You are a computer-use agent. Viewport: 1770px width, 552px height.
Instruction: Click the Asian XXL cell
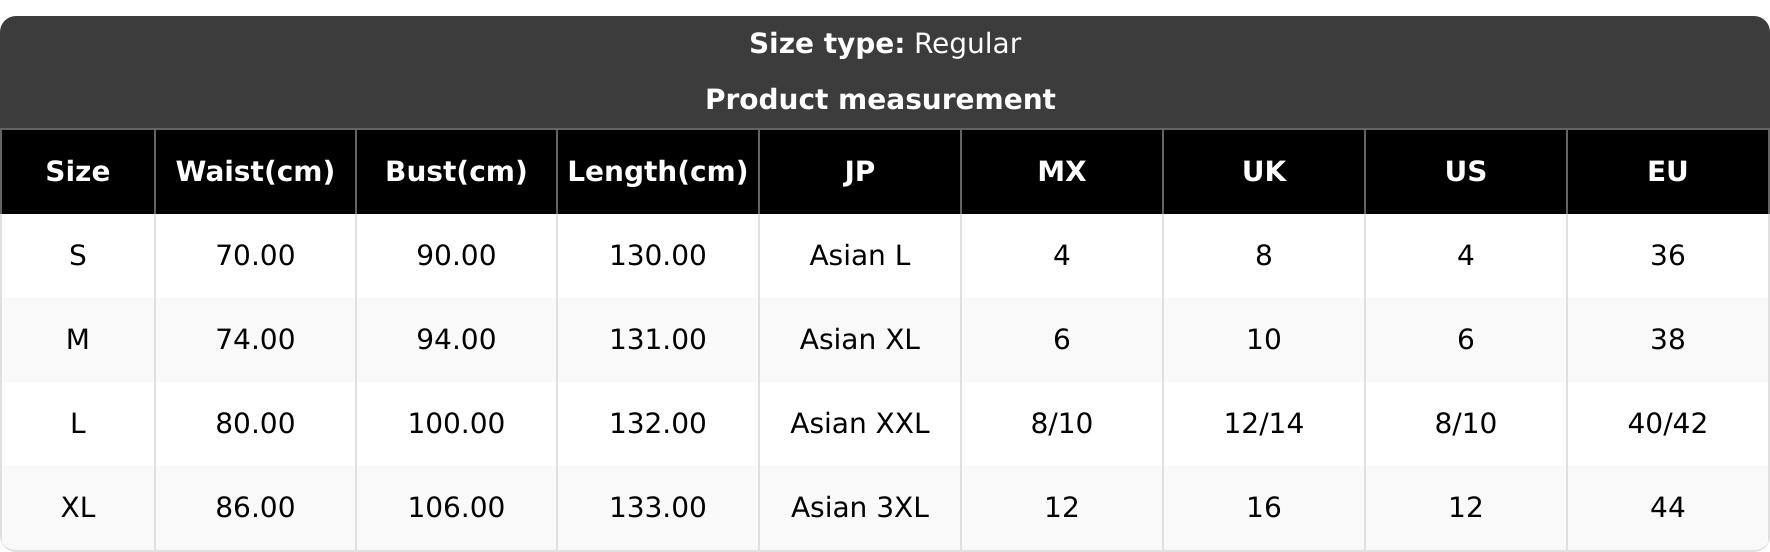pyautogui.click(x=860, y=424)
